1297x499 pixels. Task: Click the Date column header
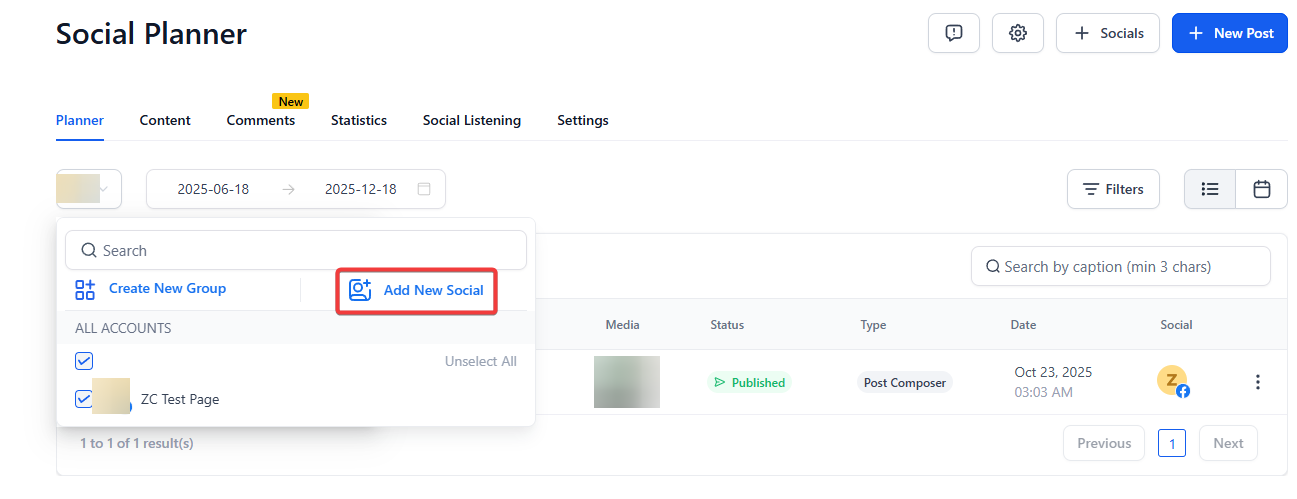[x=1023, y=325]
